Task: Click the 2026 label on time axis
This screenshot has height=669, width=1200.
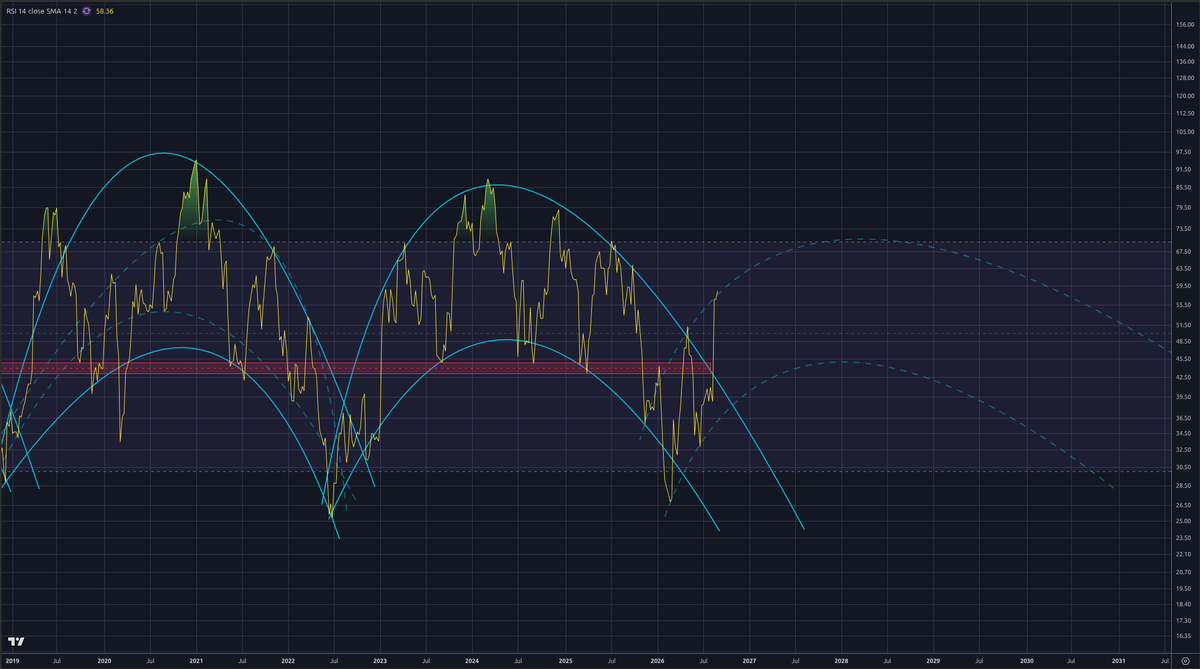Action: [x=657, y=661]
